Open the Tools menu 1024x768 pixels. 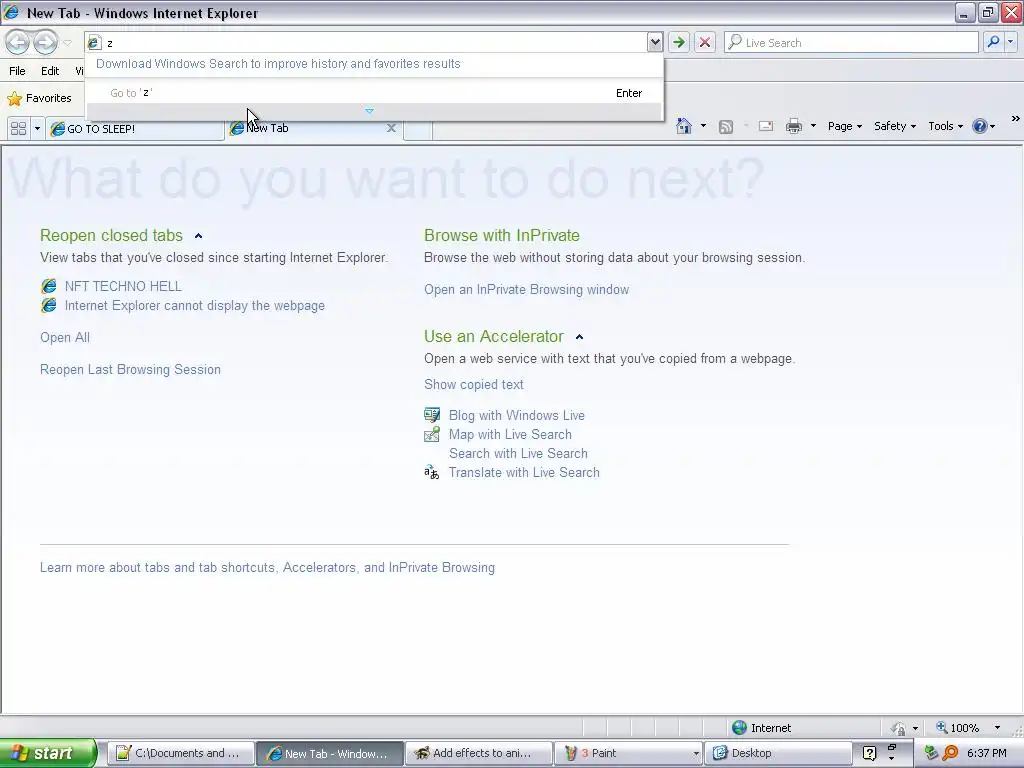coord(945,126)
